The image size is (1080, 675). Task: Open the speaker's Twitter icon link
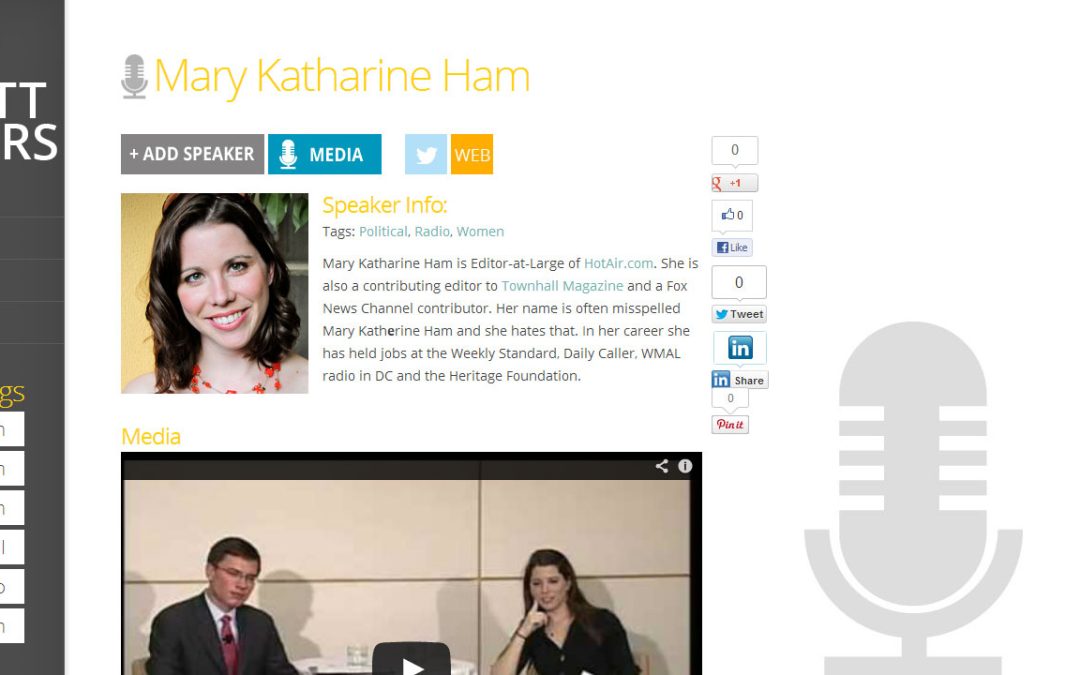pos(426,154)
